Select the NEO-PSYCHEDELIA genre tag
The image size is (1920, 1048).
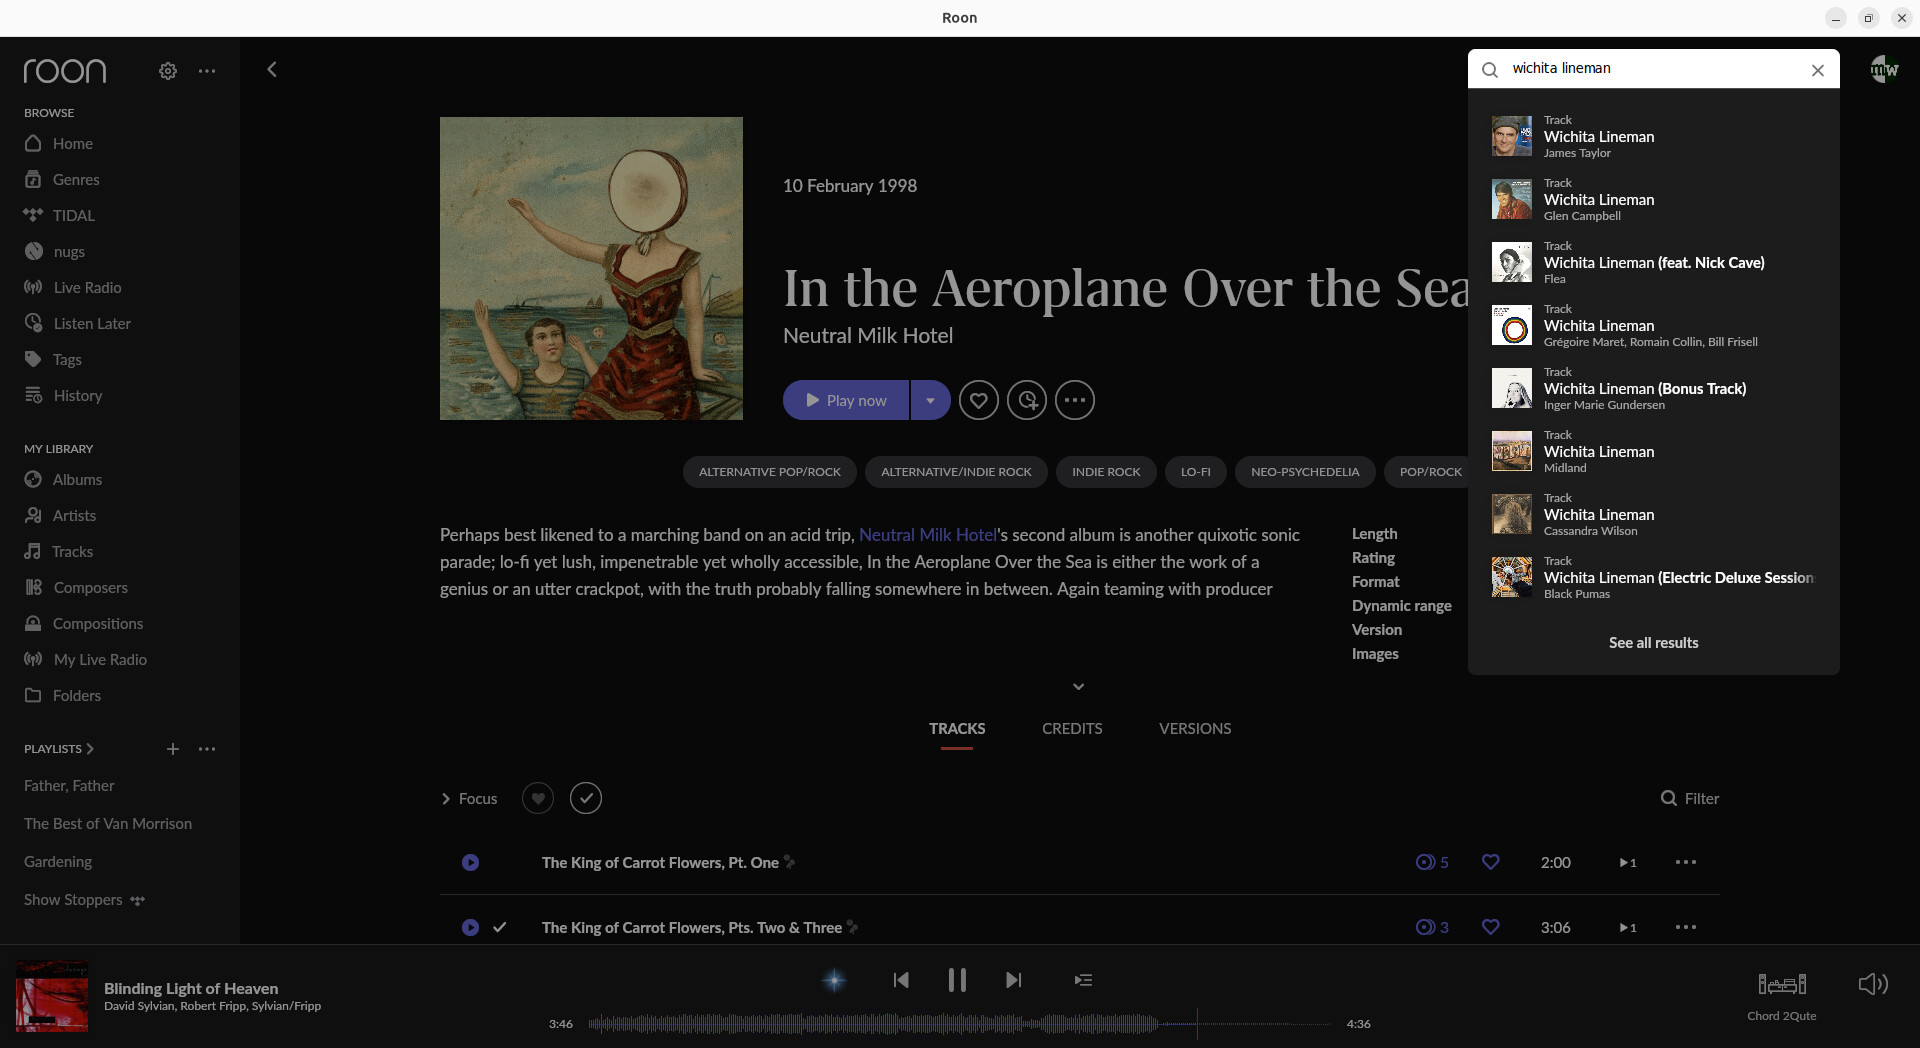point(1305,472)
